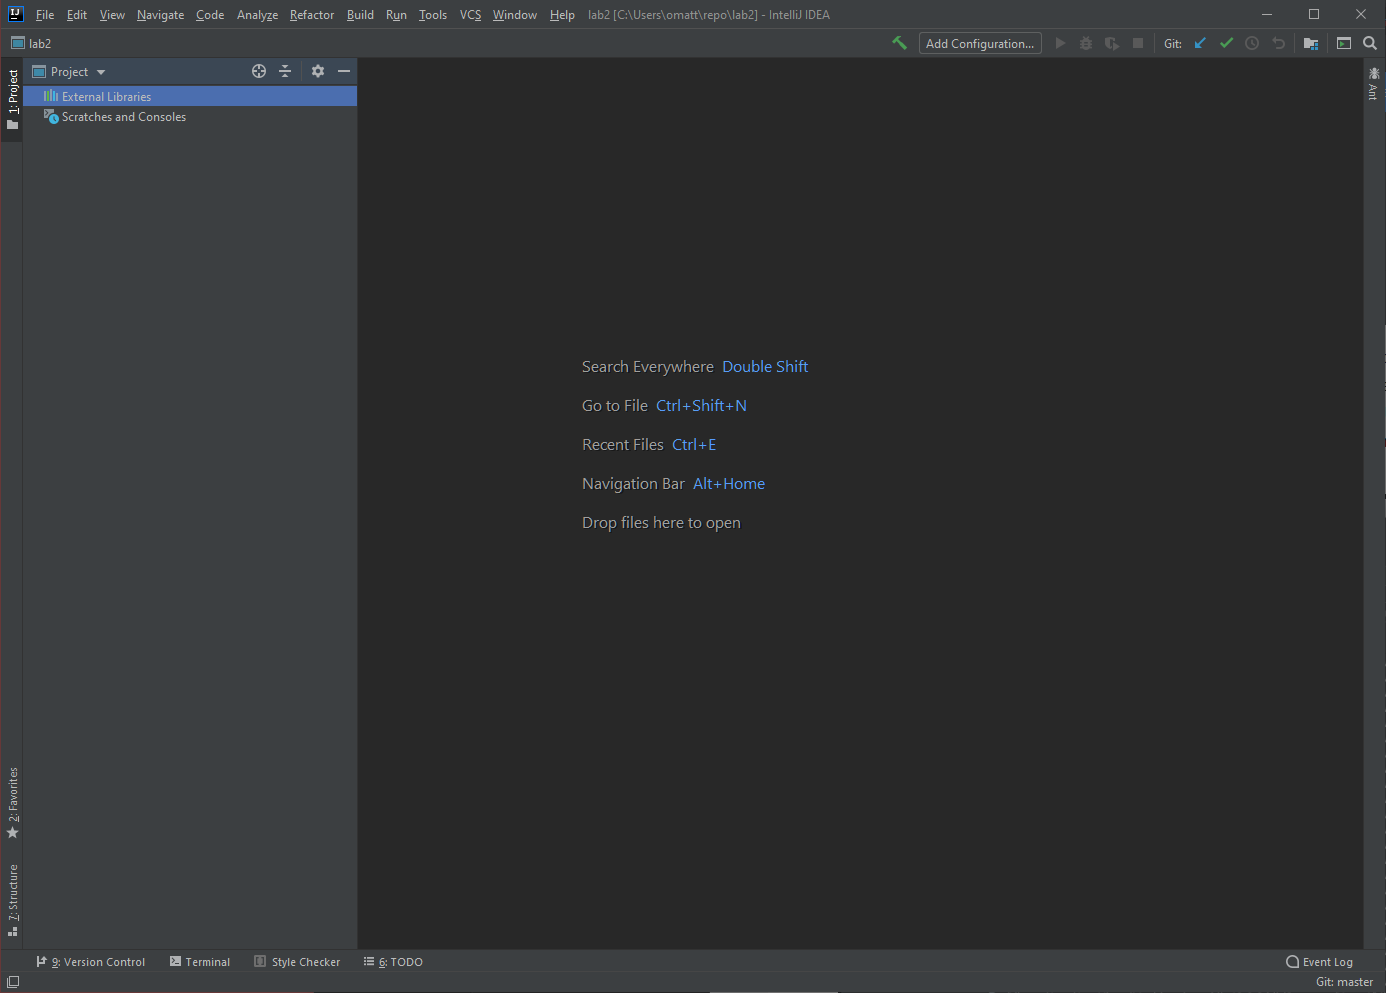Image resolution: width=1386 pixels, height=993 pixels.
Task: Commit changes using the green checkmark icon
Action: 1227,43
